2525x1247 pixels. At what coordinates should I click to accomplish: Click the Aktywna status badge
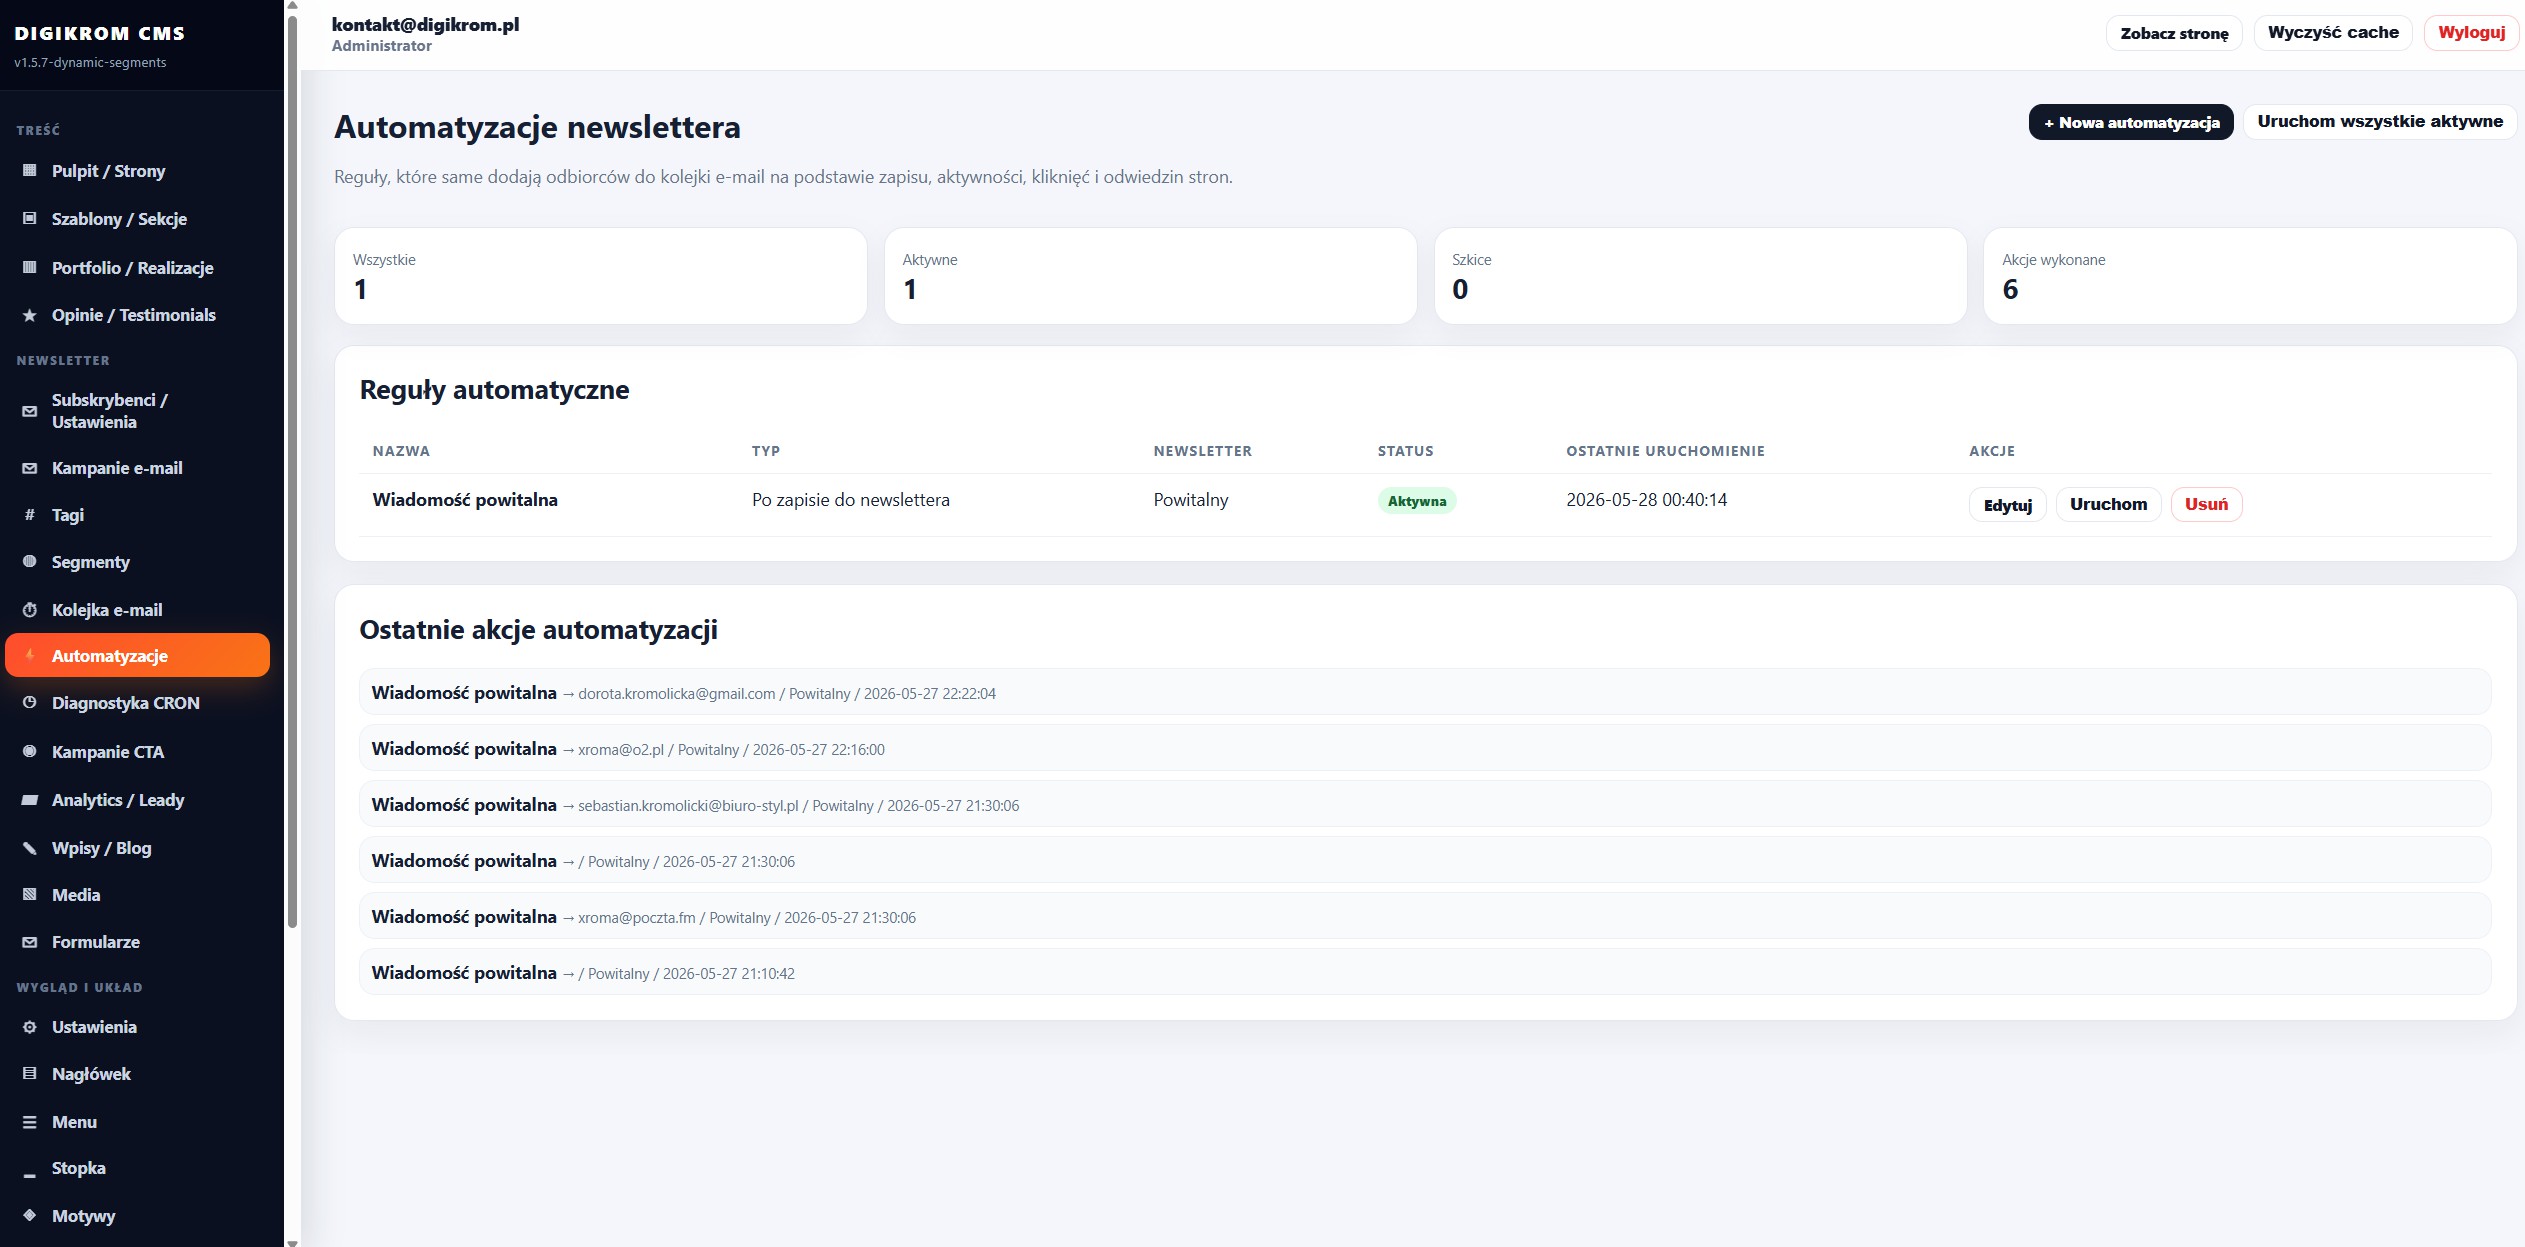(1416, 501)
